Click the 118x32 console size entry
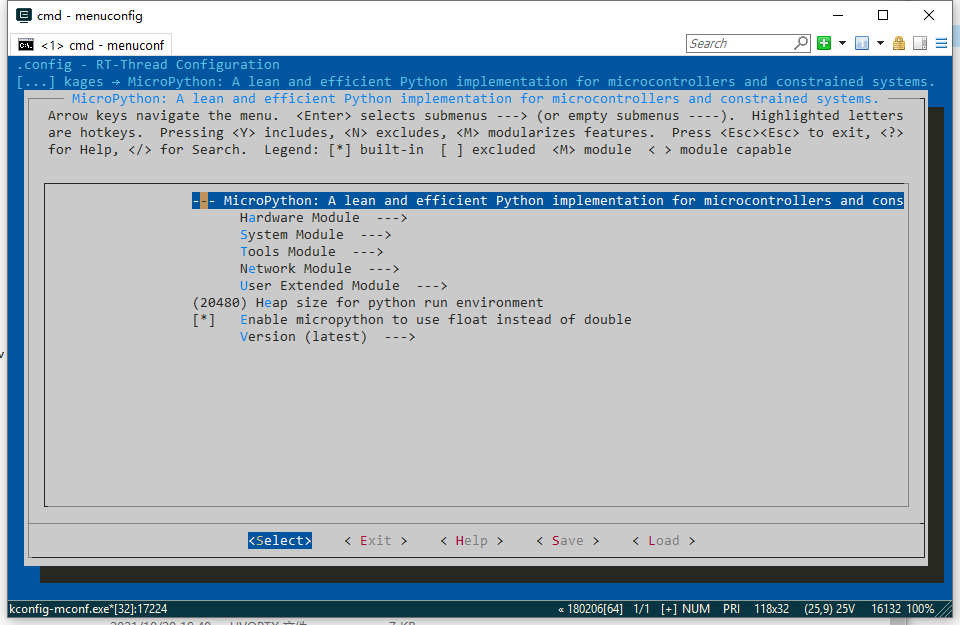 click(x=771, y=609)
